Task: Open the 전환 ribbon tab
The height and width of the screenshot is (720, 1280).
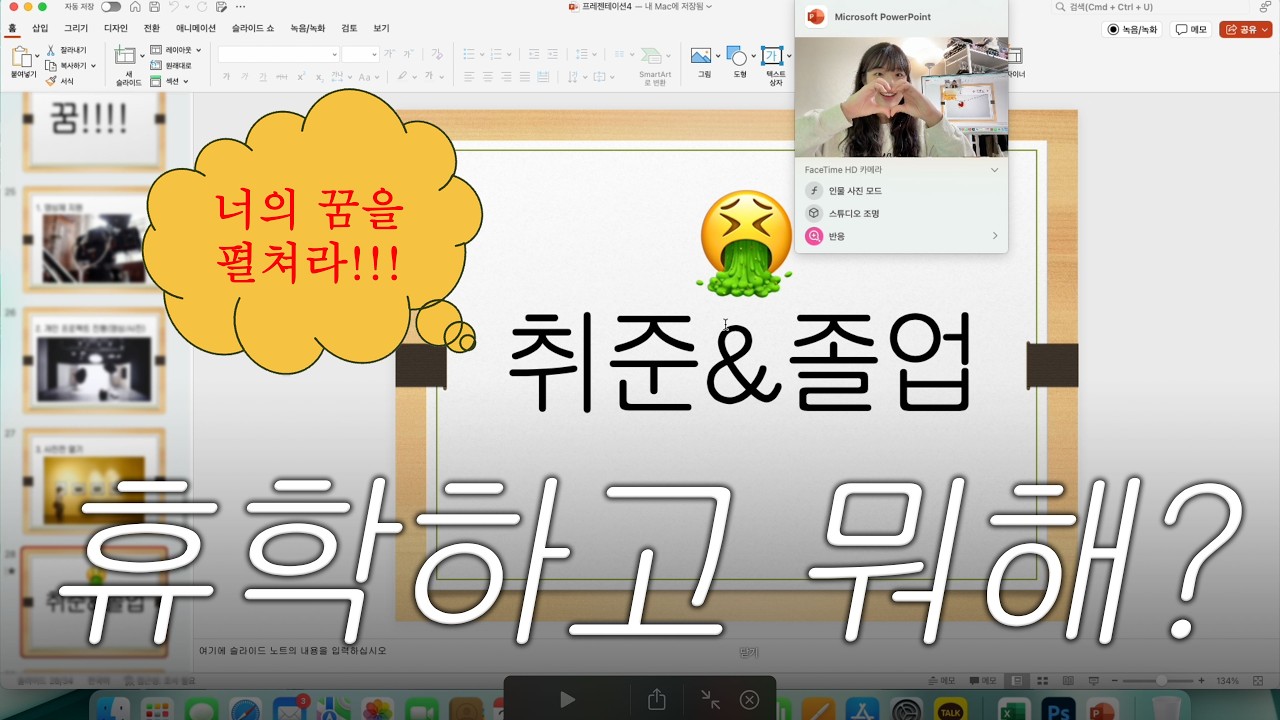Action: click(152, 29)
